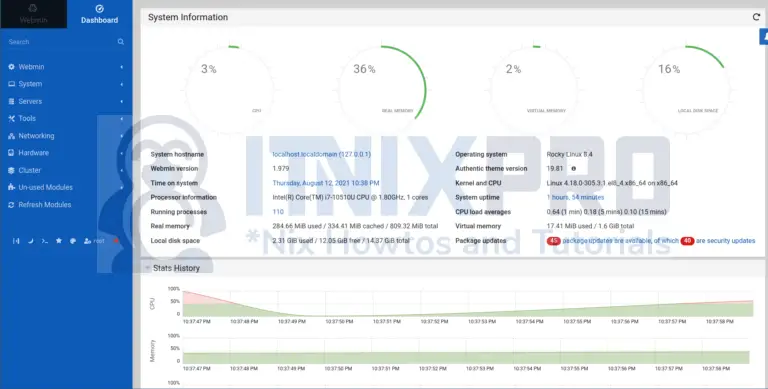Refresh the System Information panel

pyautogui.click(x=756, y=17)
